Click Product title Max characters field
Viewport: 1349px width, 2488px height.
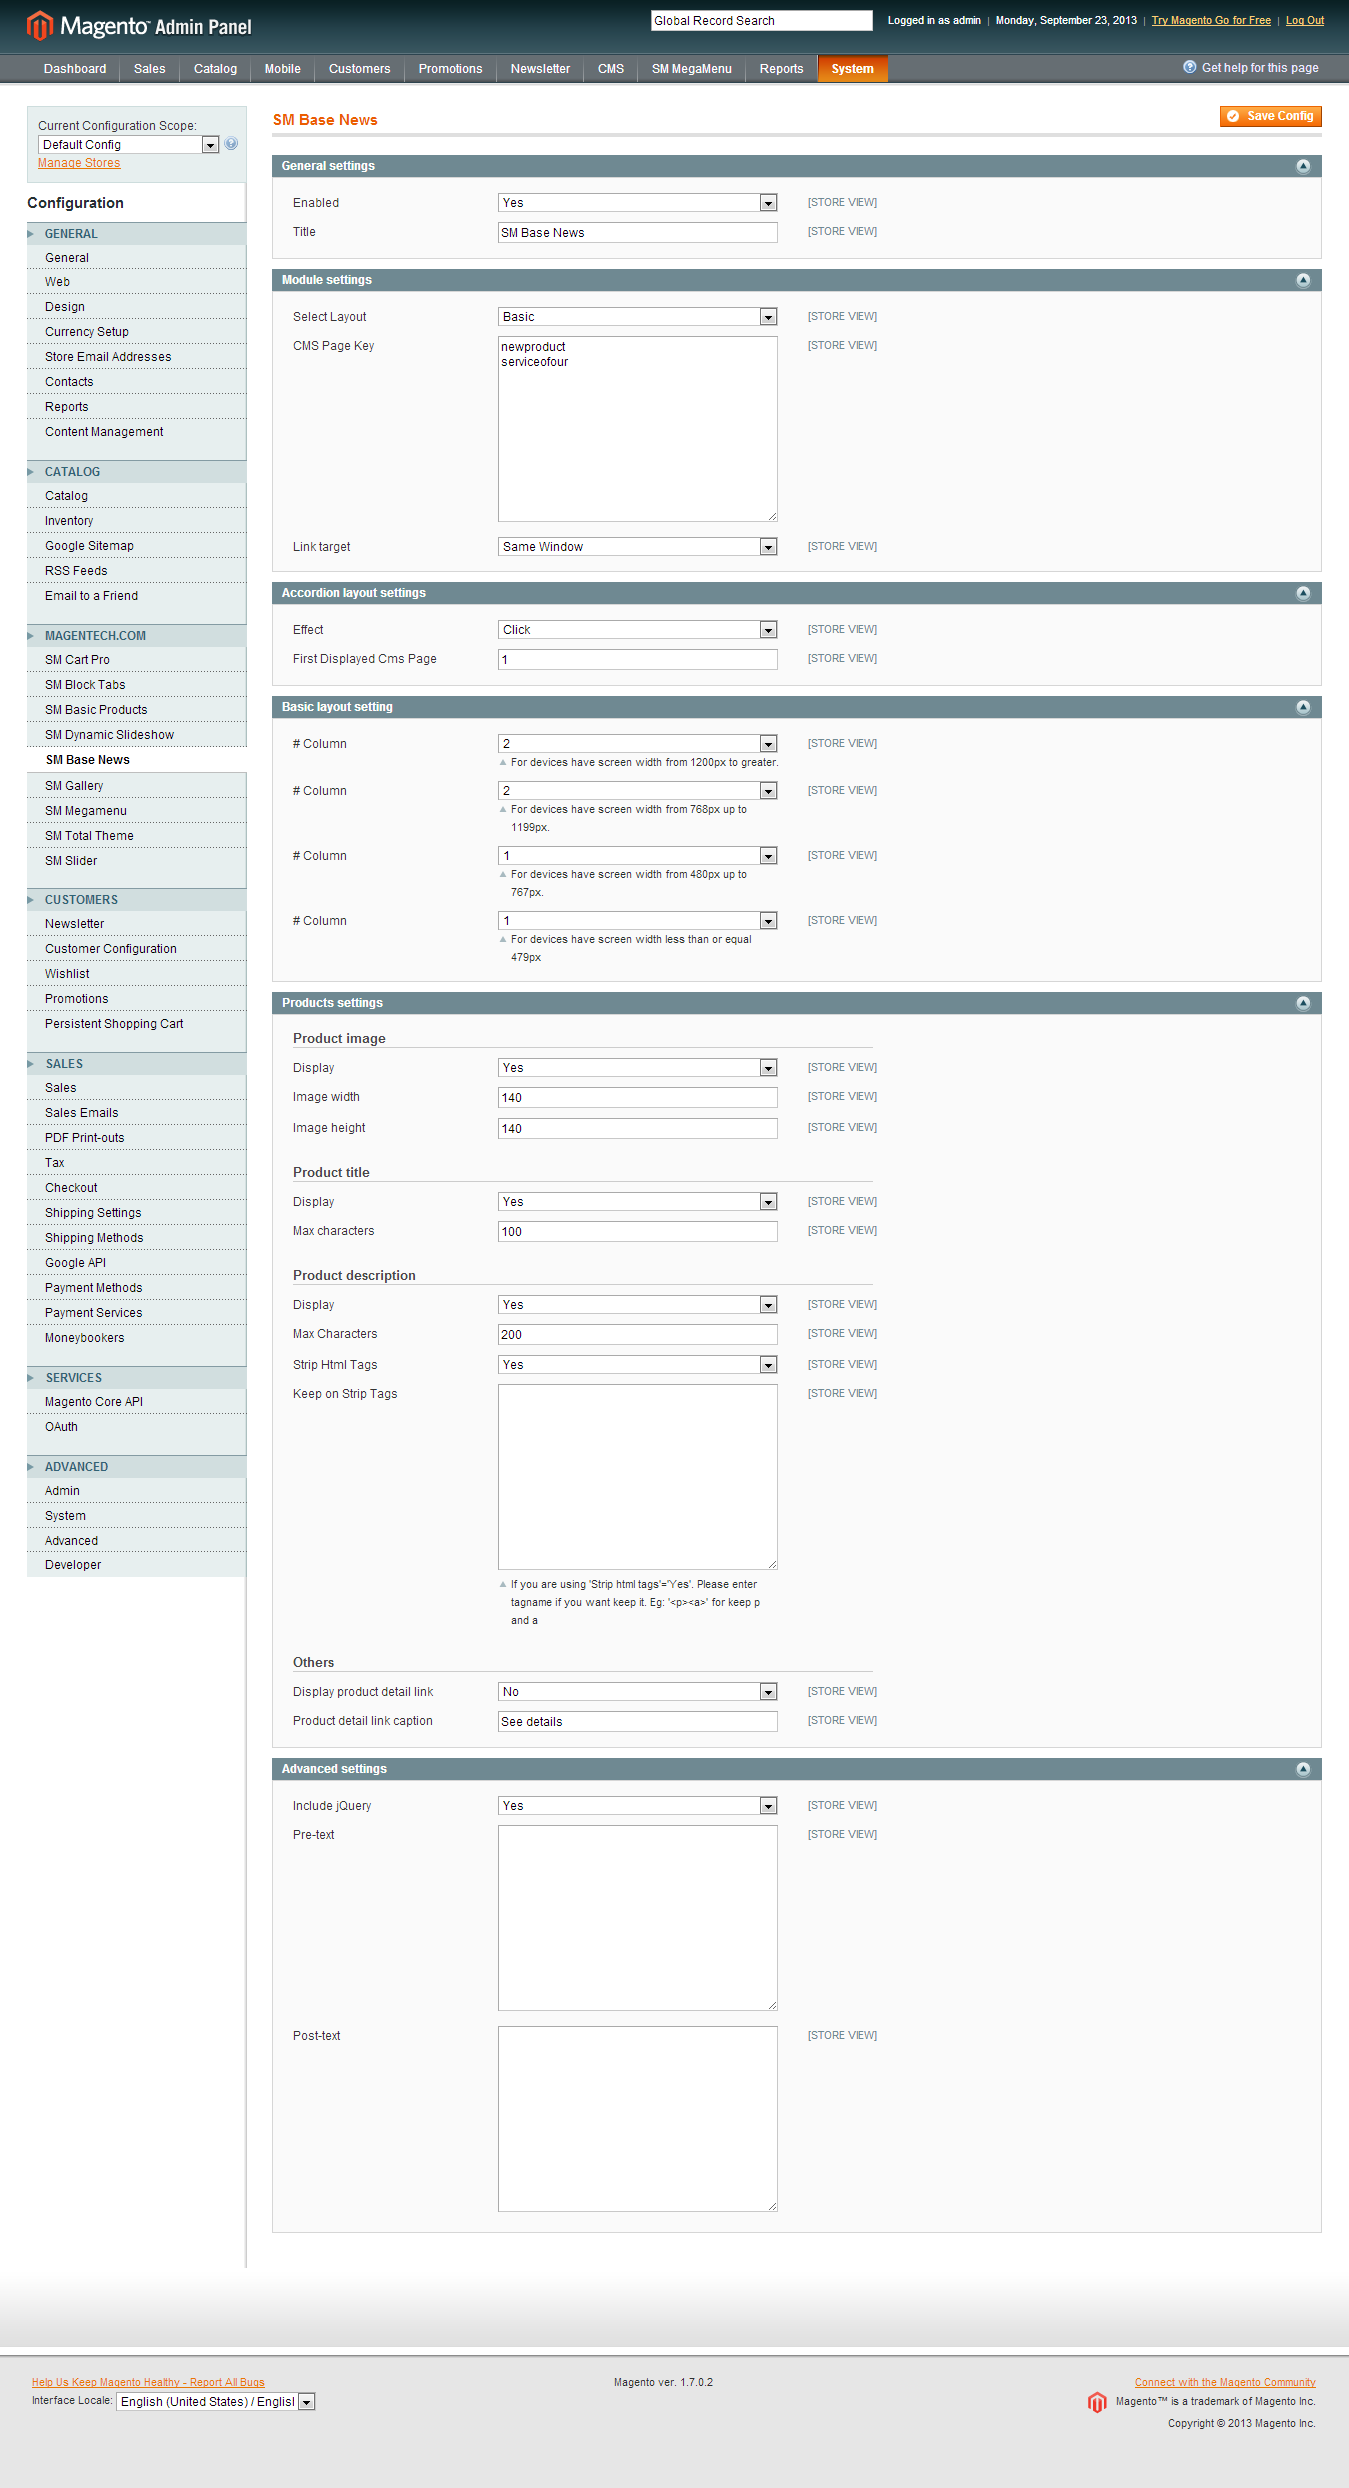point(637,1232)
